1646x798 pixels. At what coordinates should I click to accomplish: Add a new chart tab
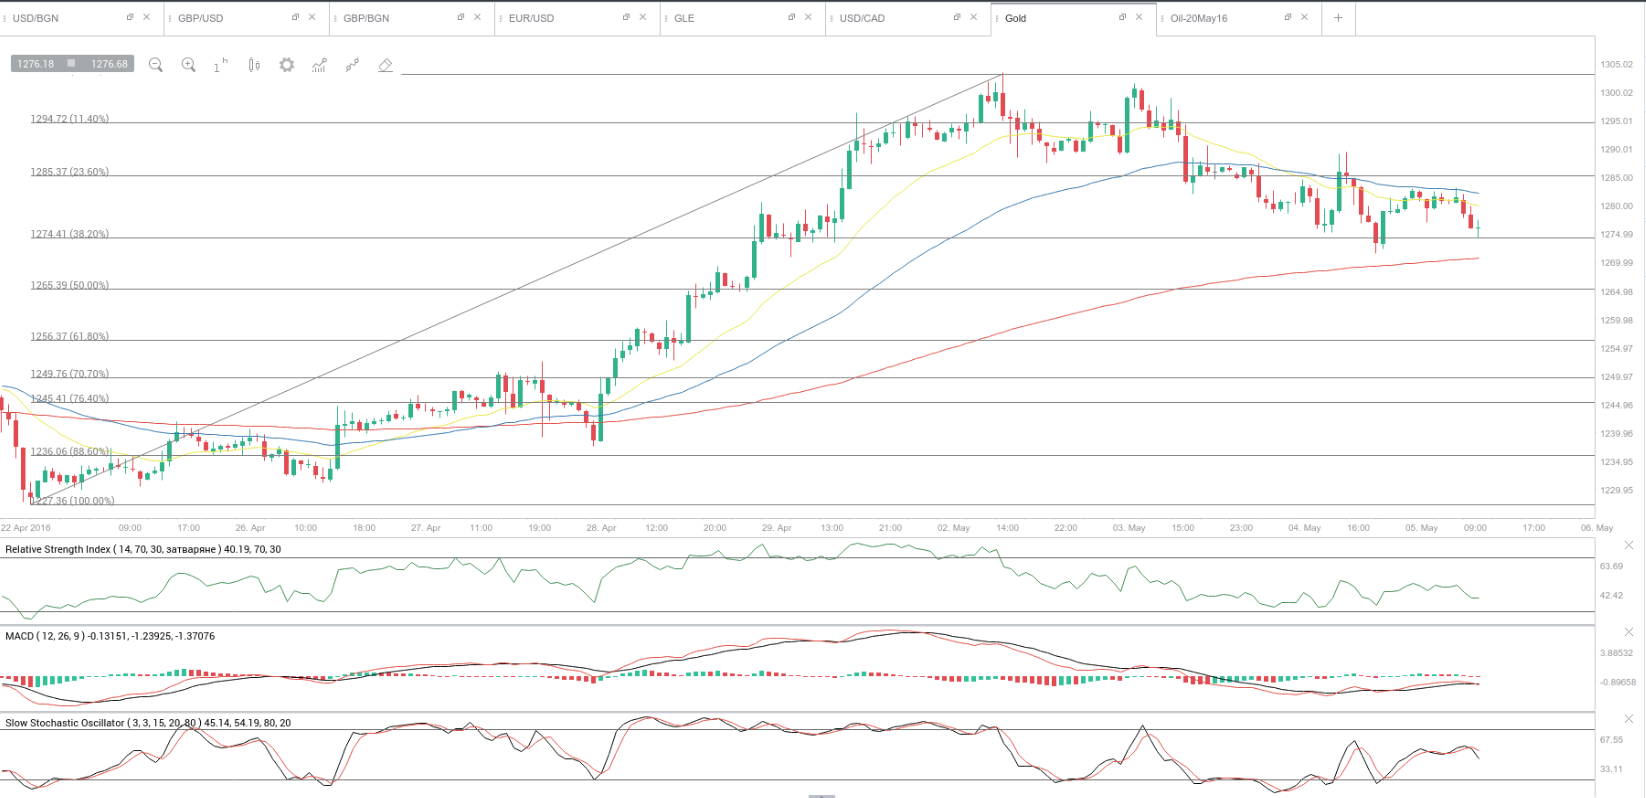[x=1338, y=18]
